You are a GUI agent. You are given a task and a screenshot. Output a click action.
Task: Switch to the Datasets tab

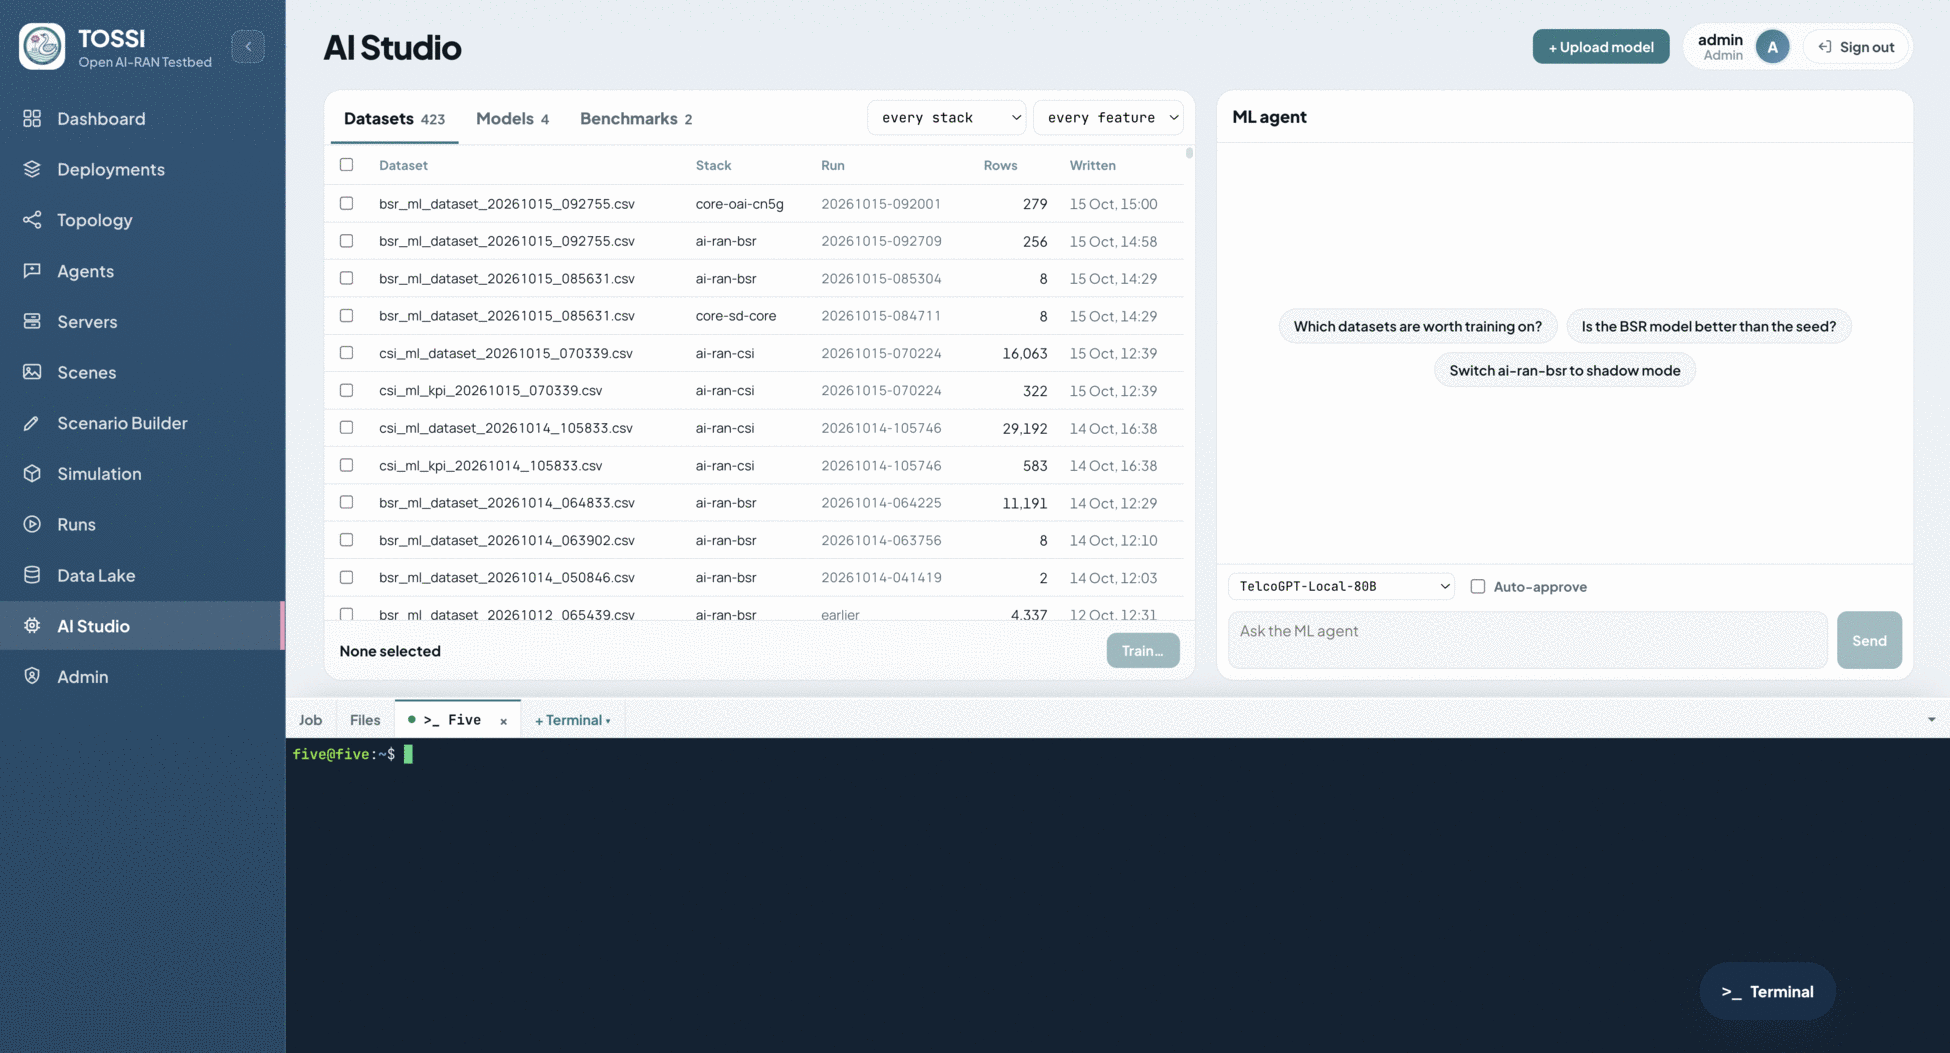(x=394, y=118)
